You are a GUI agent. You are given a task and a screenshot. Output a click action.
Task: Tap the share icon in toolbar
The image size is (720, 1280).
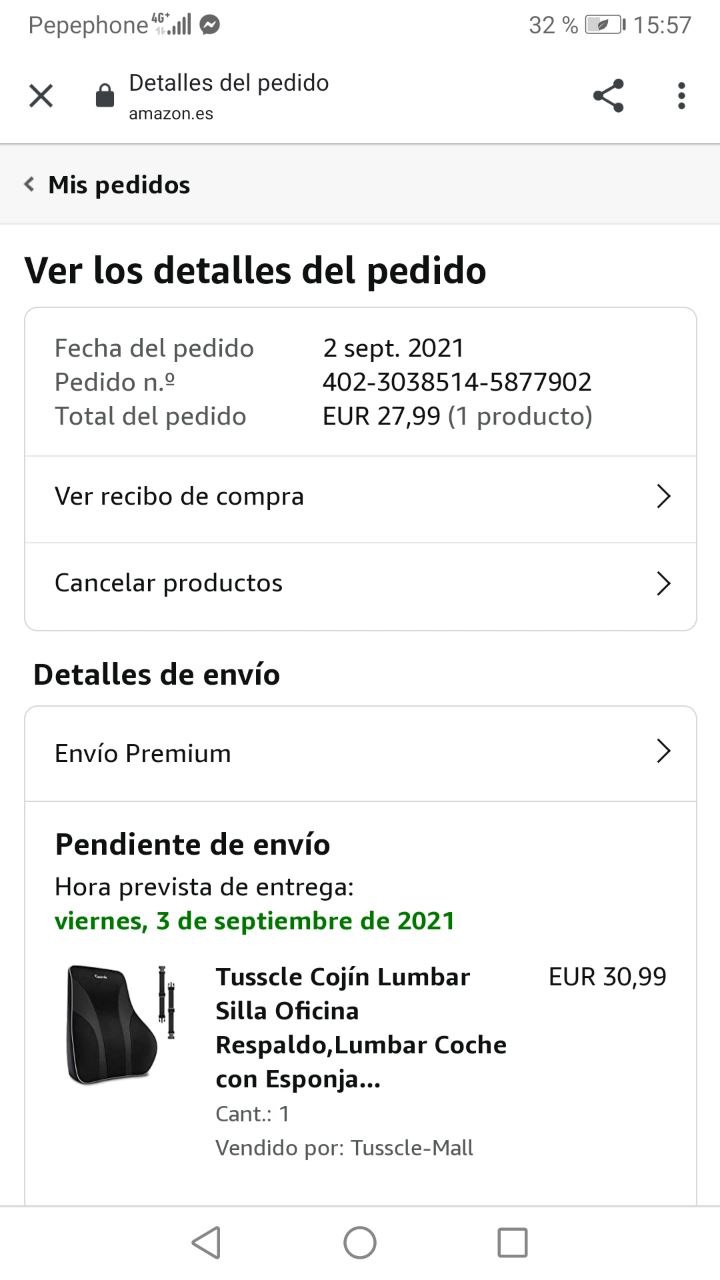tap(608, 96)
